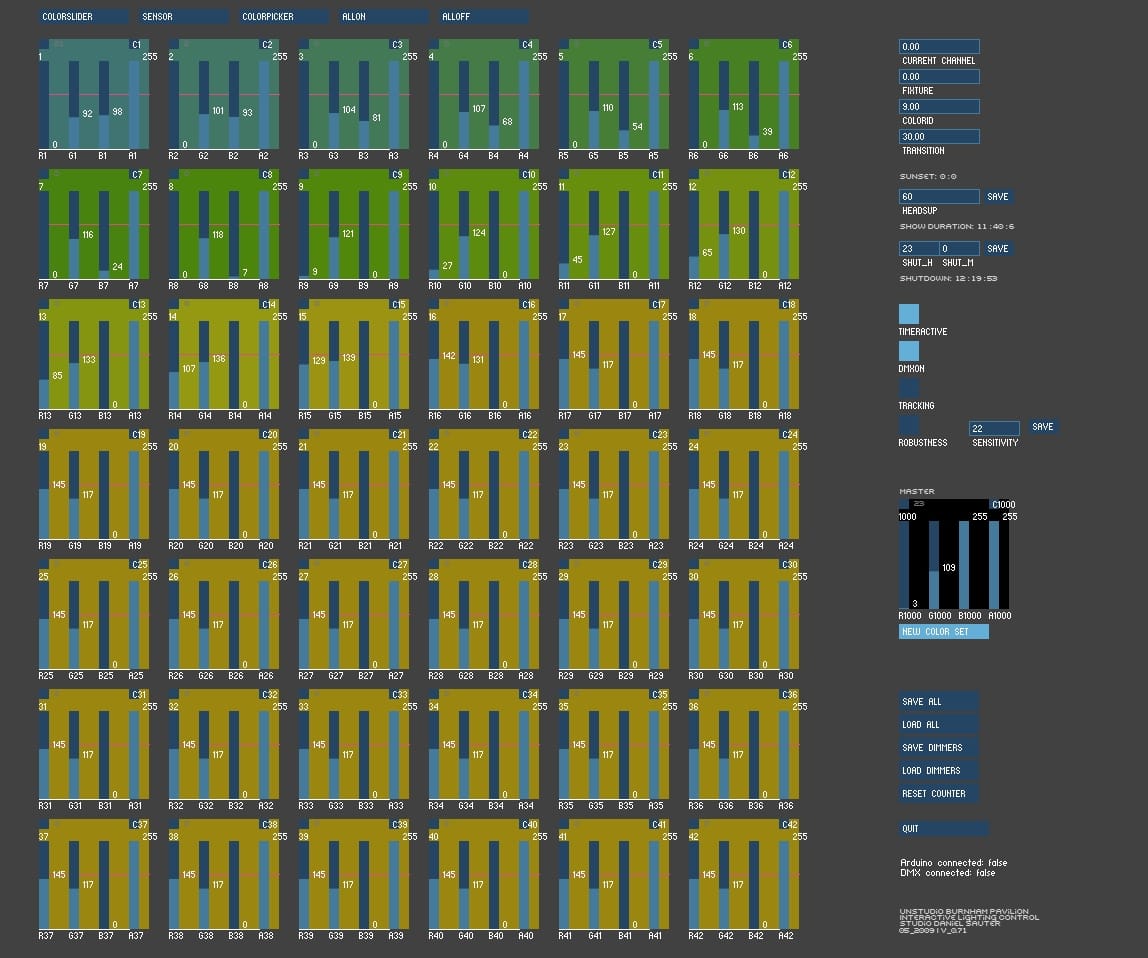1148x958 pixels.
Task: Click the G15 slider showing 139
Action: click(x=333, y=365)
